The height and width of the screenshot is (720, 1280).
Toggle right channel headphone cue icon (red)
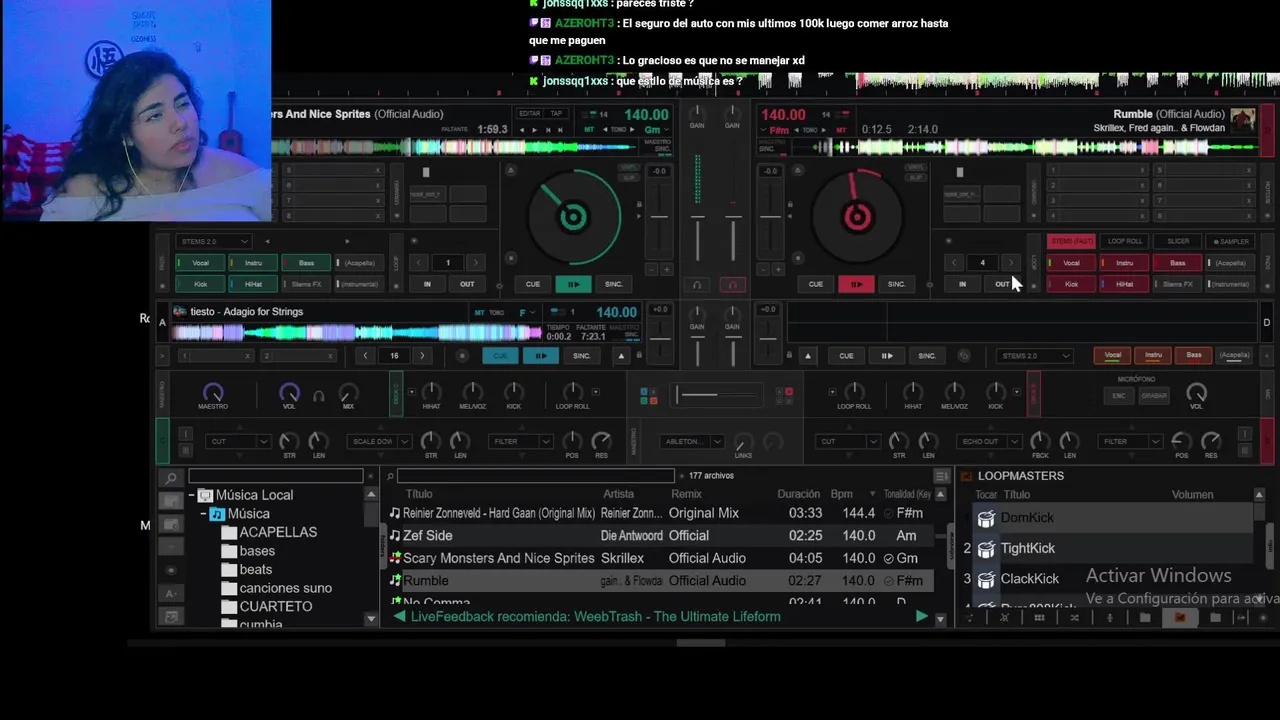coord(732,285)
